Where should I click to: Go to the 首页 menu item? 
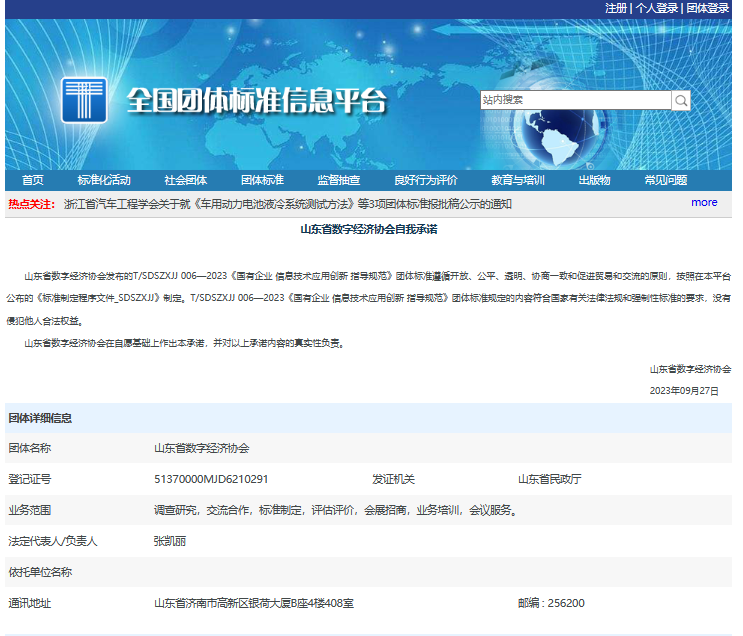[x=33, y=180]
